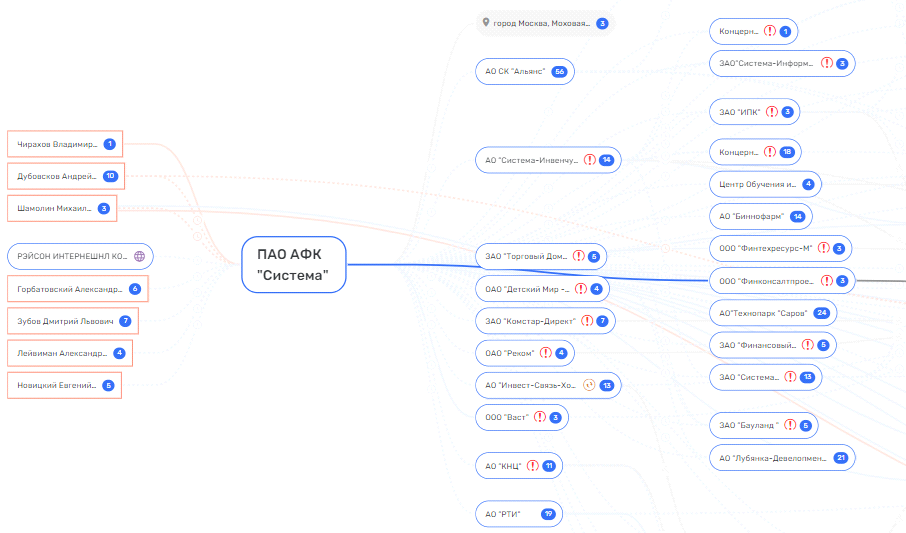This screenshot has width=906, height=533.
Task: Select the Чирахов Владимир person node
Action: click(65, 144)
